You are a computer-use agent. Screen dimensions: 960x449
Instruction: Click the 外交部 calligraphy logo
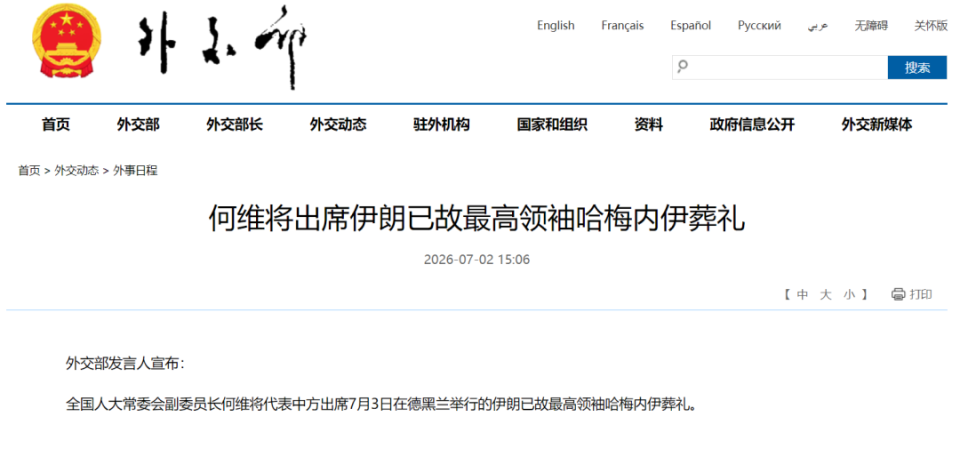point(222,47)
